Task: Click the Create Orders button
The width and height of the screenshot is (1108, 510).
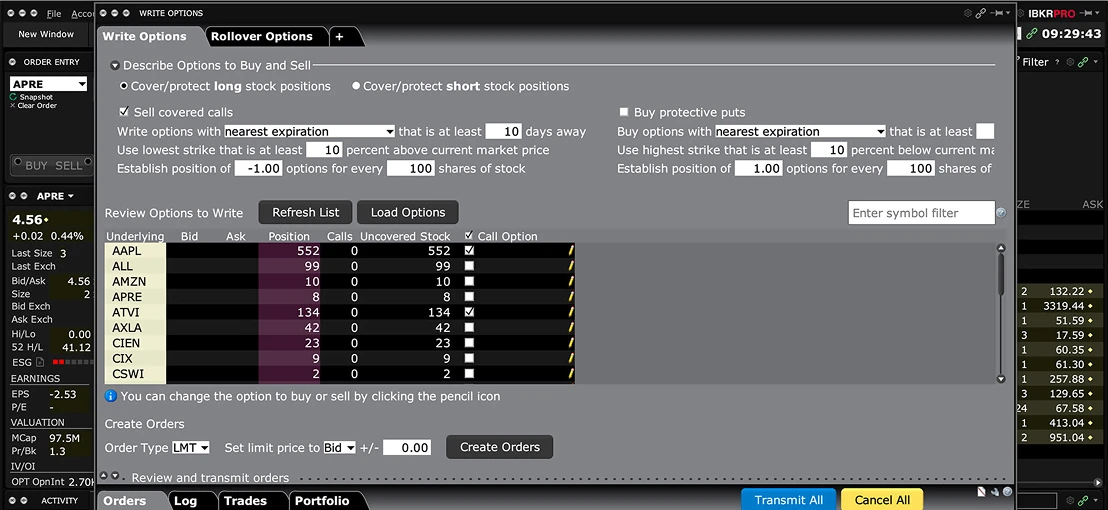Action: coord(500,447)
